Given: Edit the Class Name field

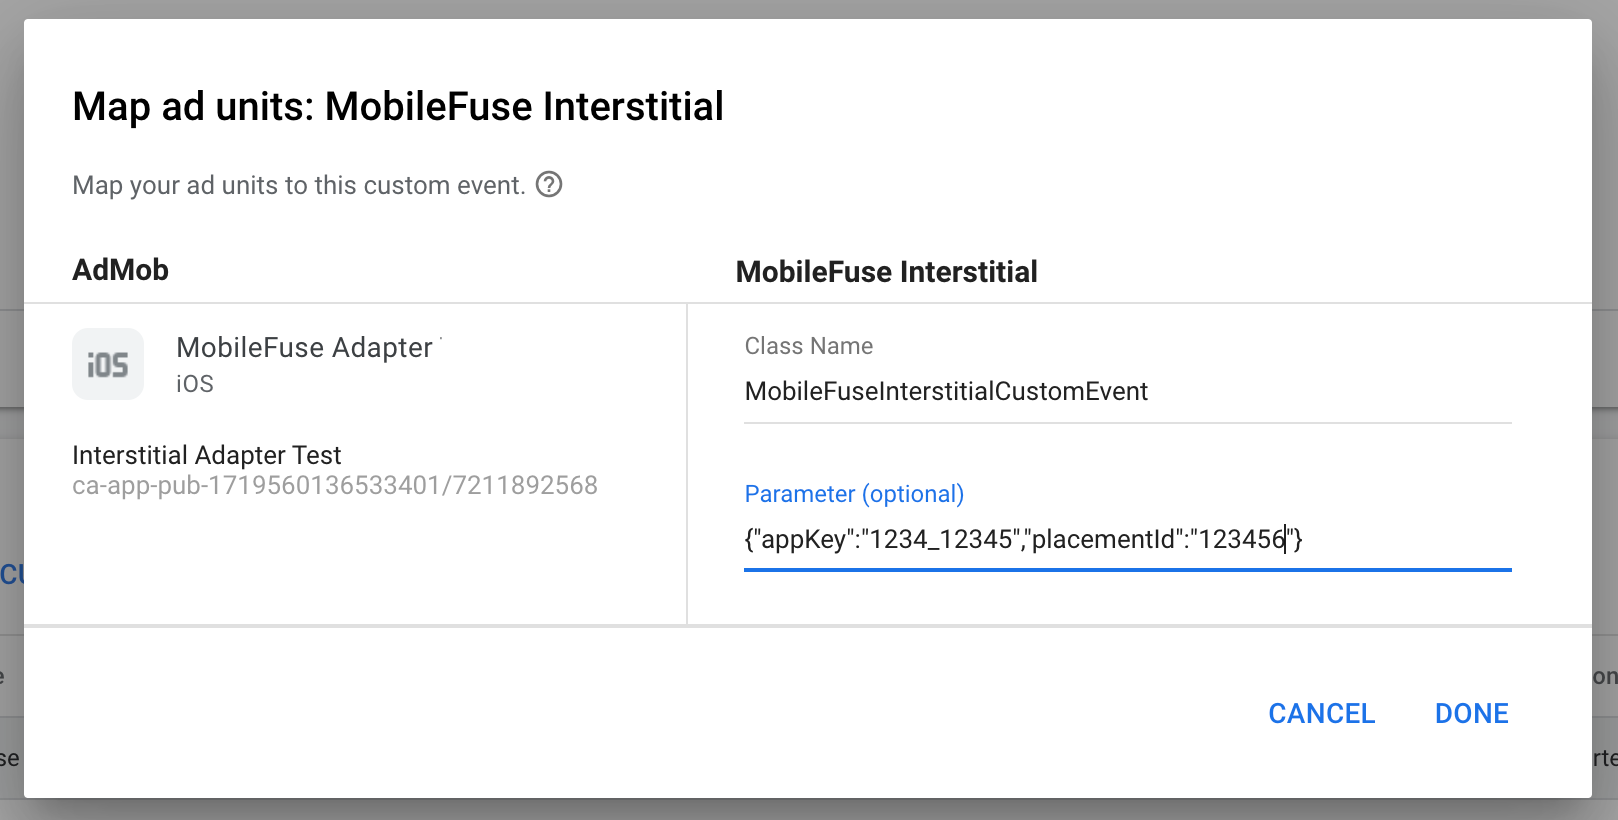Looking at the screenshot, I should pos(1128,391).
